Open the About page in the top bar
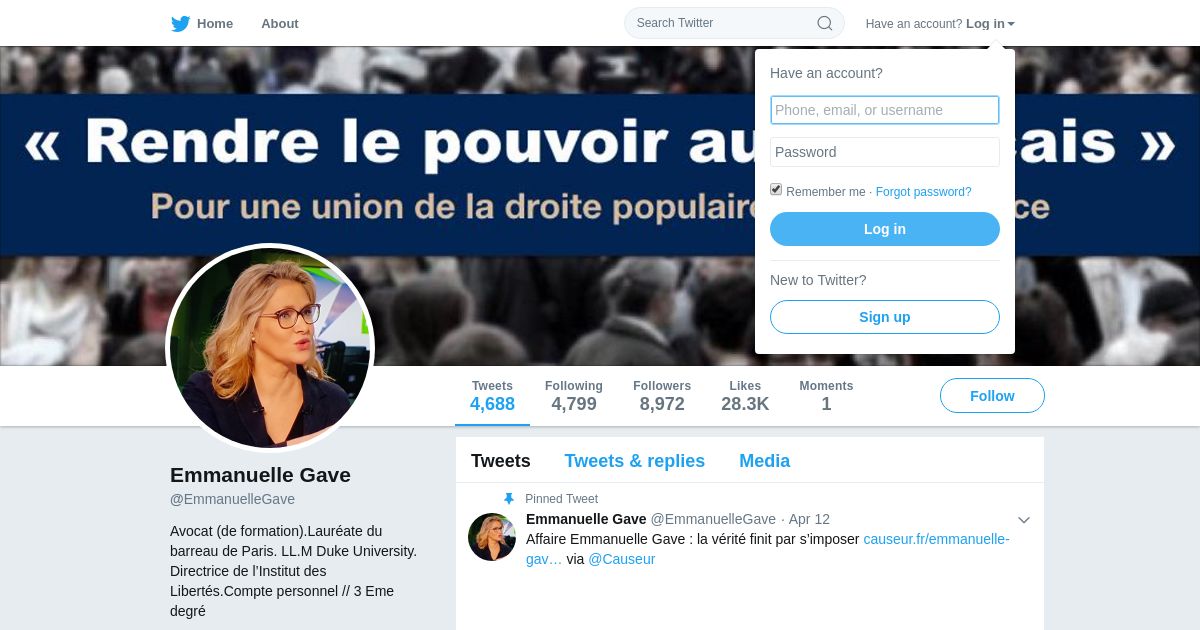The image size is (1200, 630). coord(280,24)
